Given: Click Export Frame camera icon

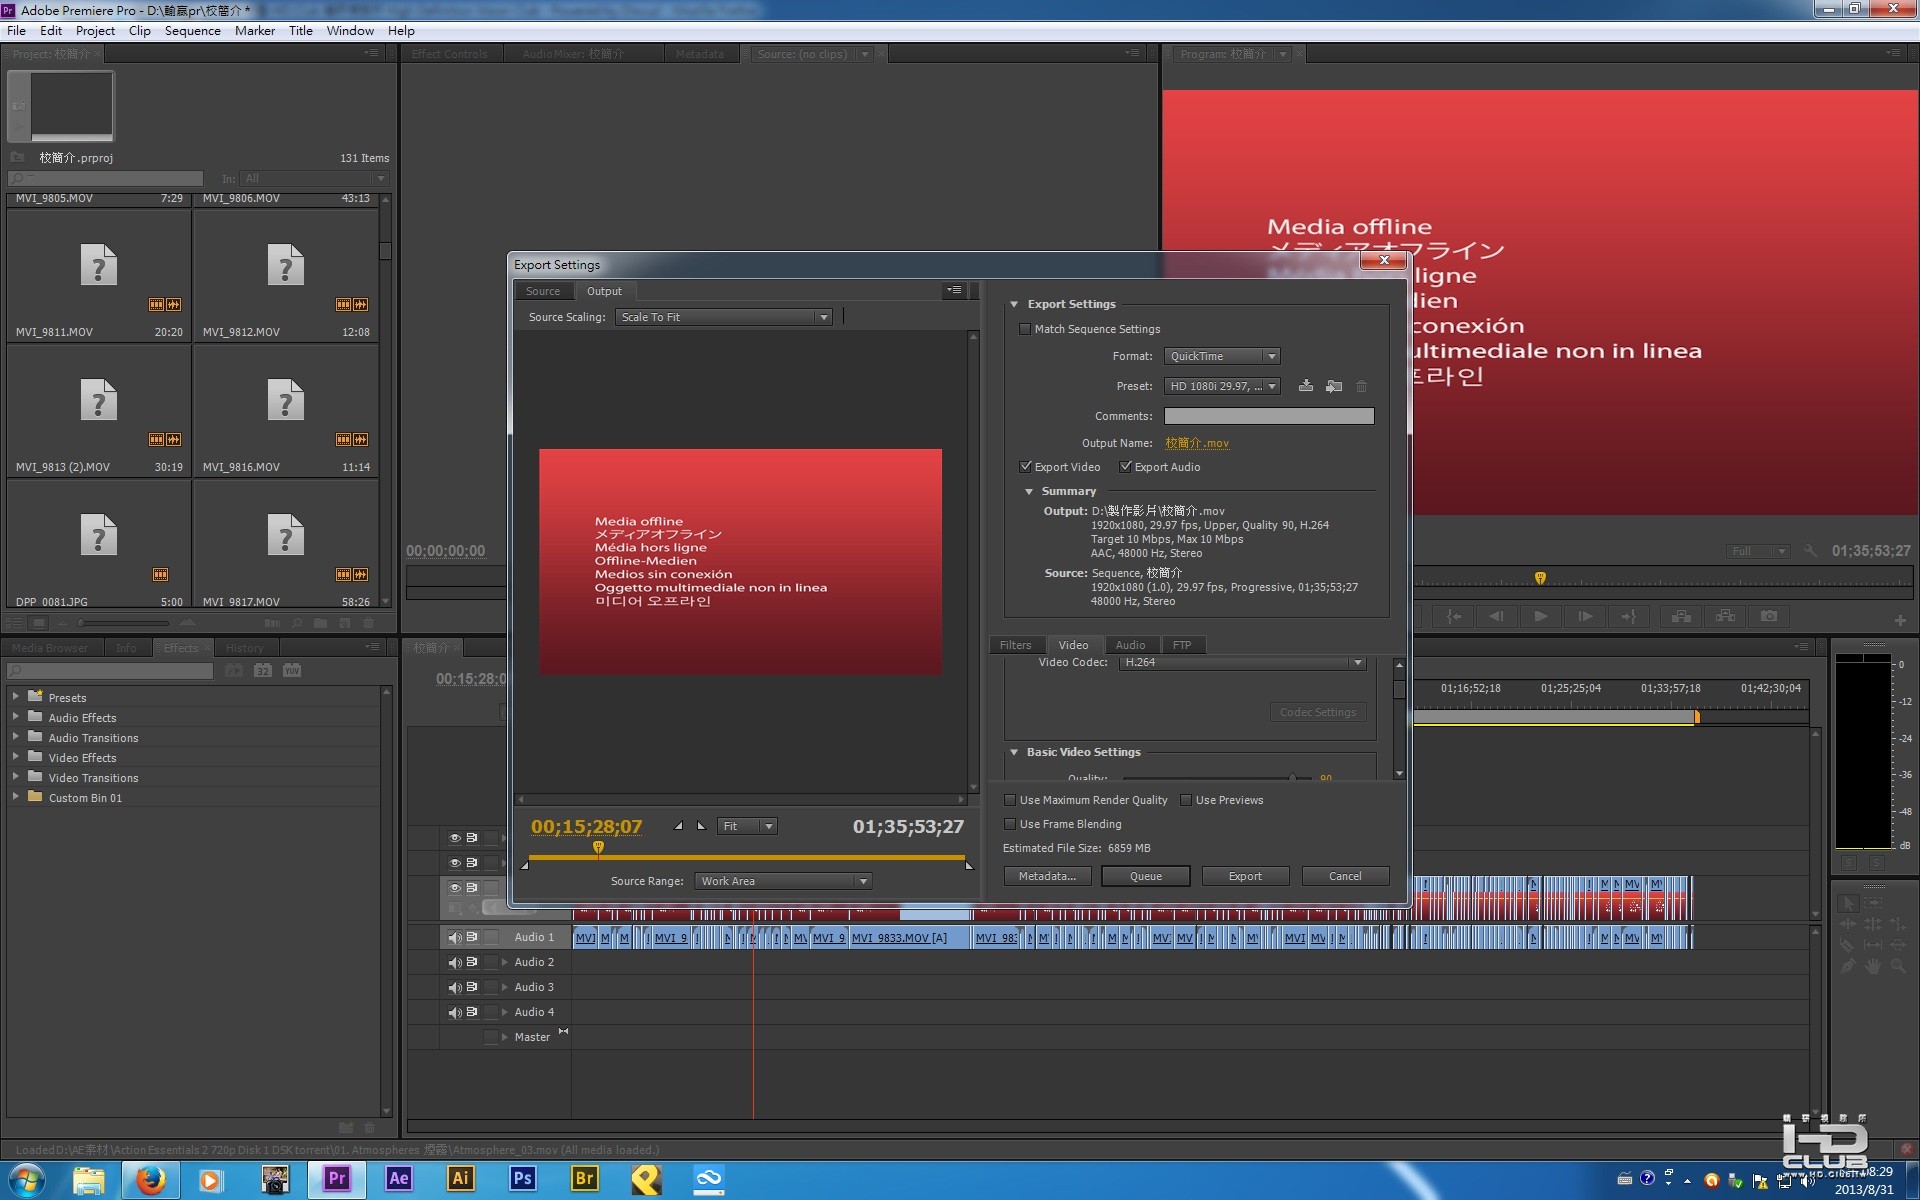Looking at the screenshot, I should point(1769,616).
